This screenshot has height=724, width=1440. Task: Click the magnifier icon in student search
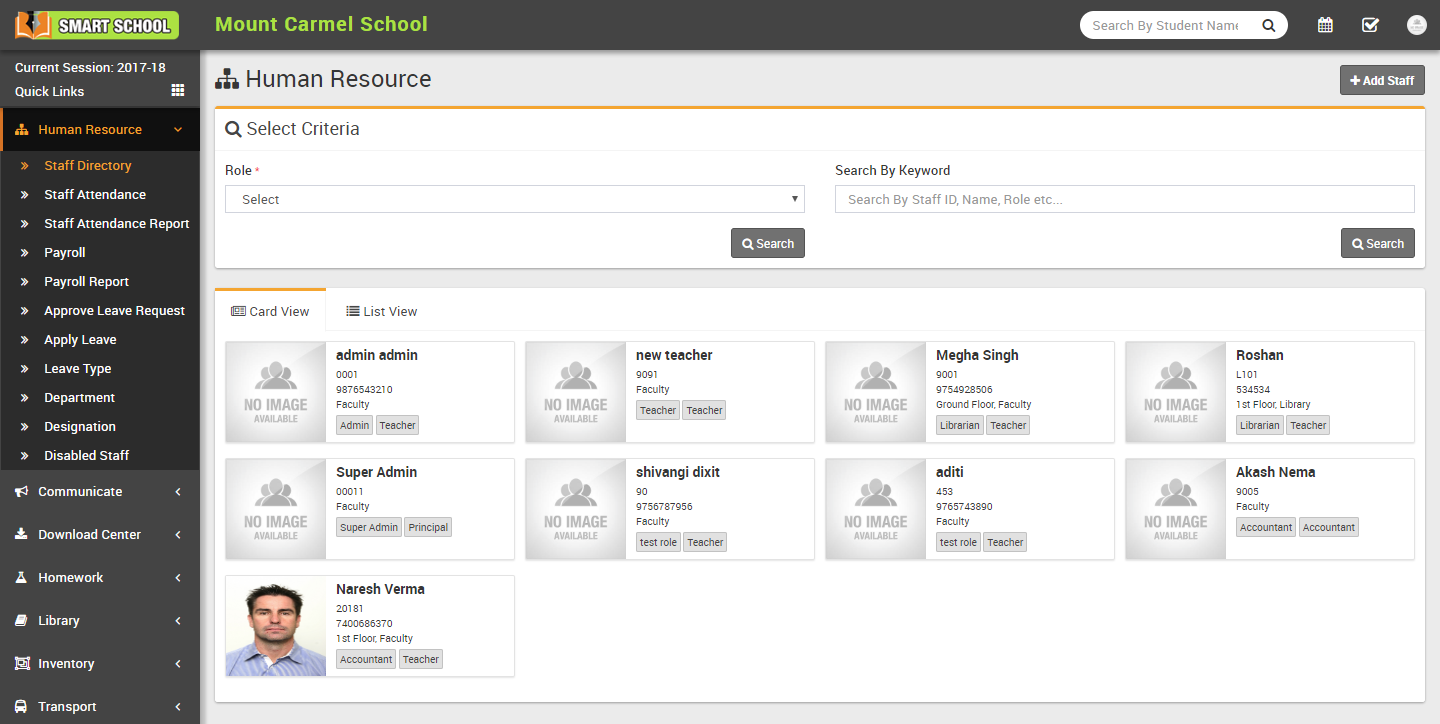[1268, 26]
